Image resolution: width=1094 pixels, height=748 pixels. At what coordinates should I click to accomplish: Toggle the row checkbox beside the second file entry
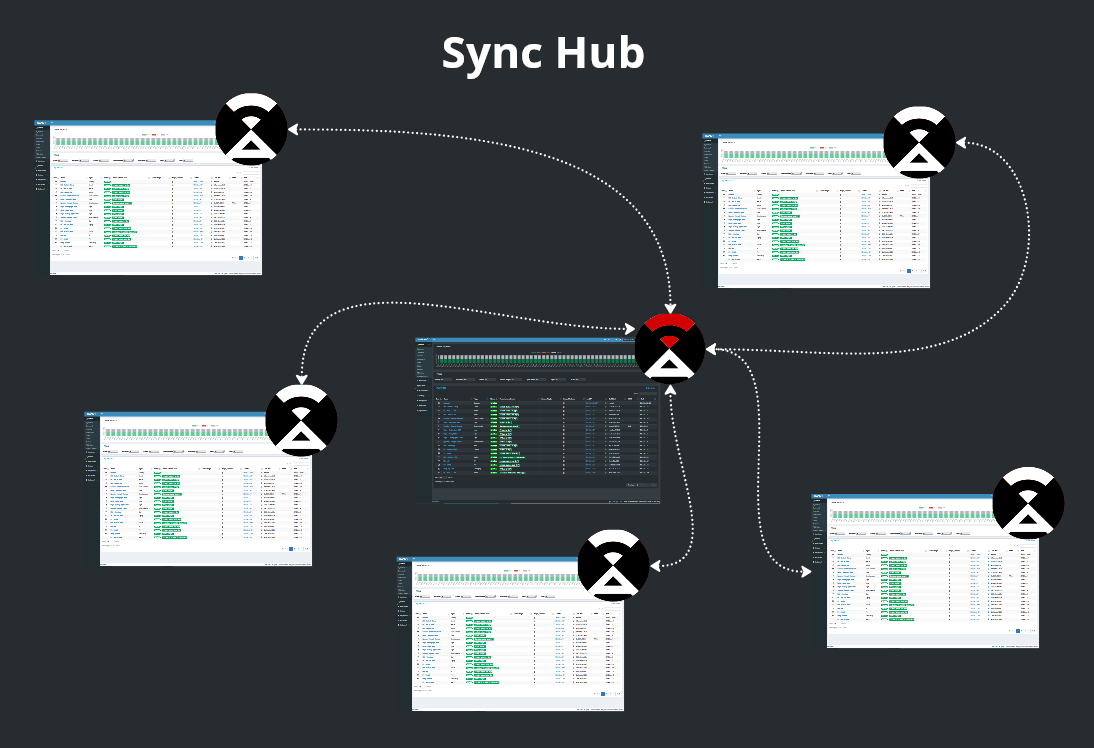[56, 185]
